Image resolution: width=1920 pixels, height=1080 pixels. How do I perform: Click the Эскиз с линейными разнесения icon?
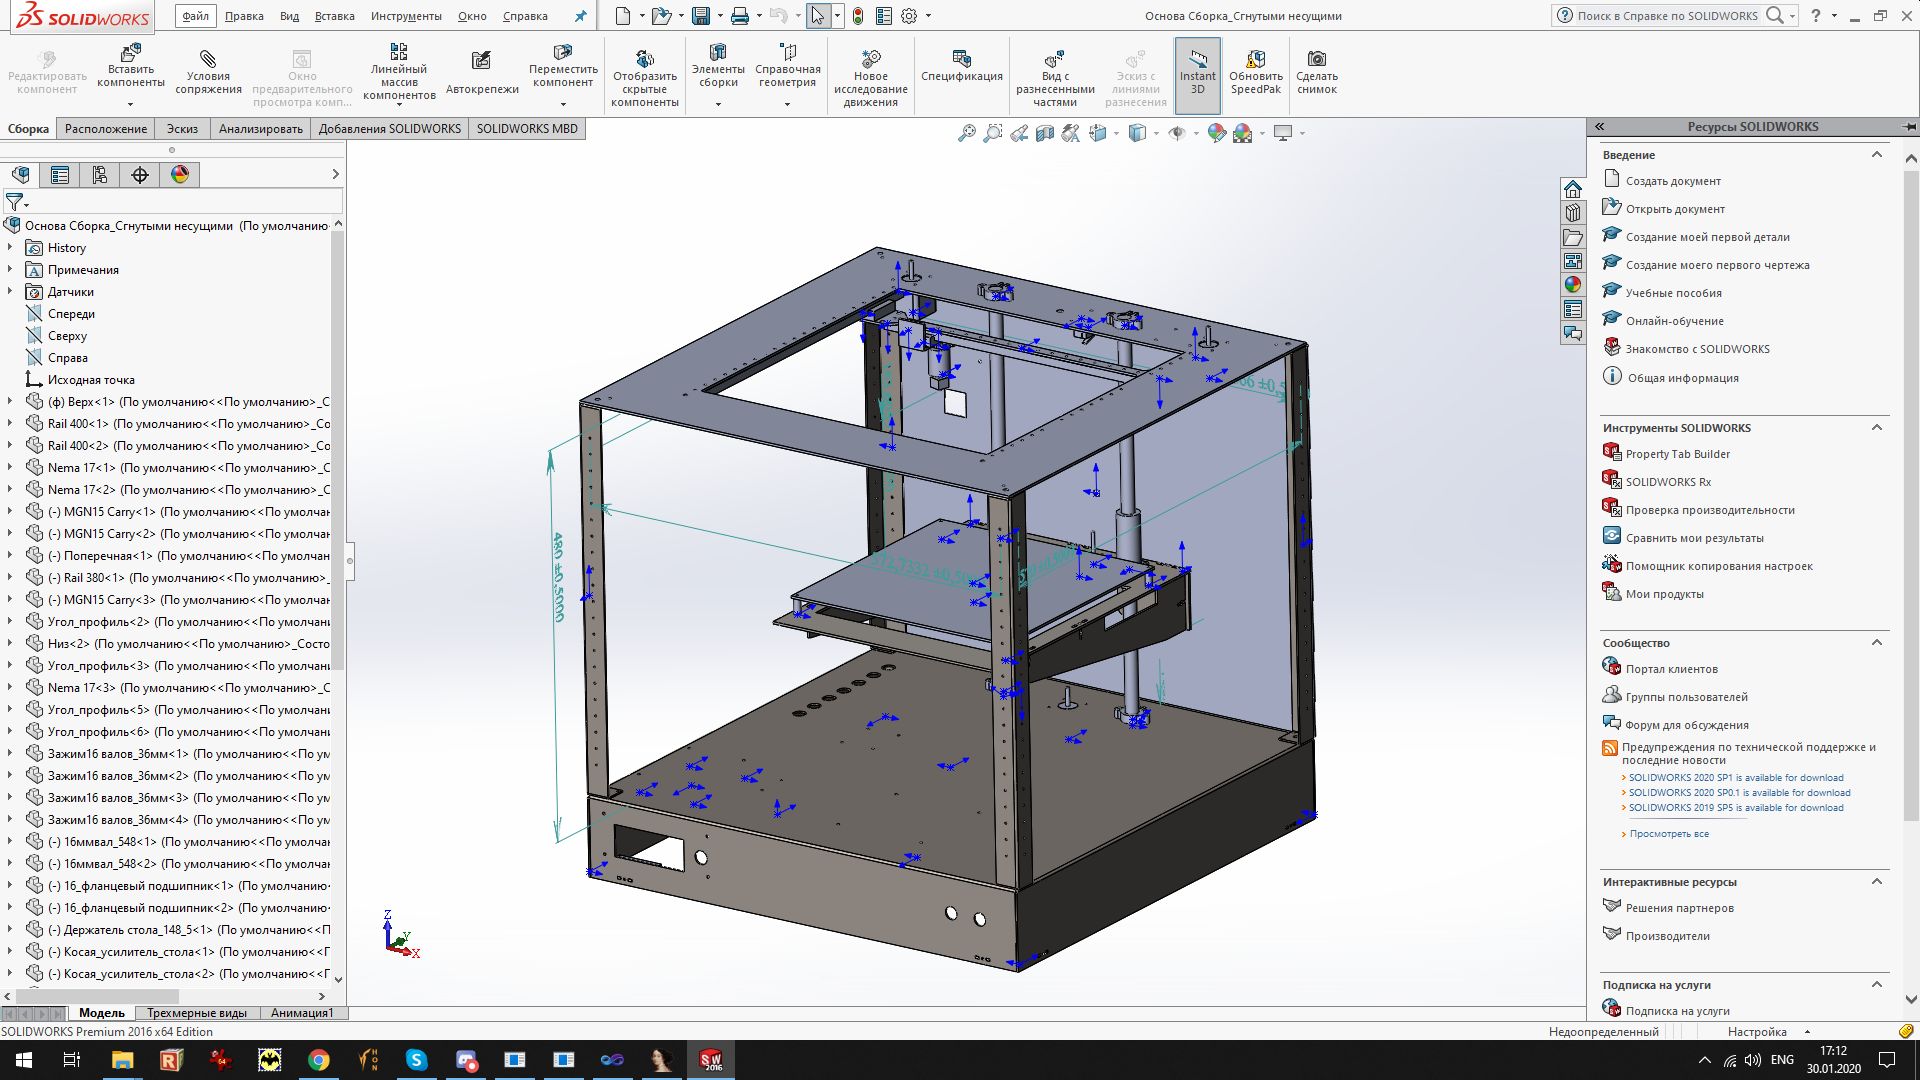tap(1137, 75)
